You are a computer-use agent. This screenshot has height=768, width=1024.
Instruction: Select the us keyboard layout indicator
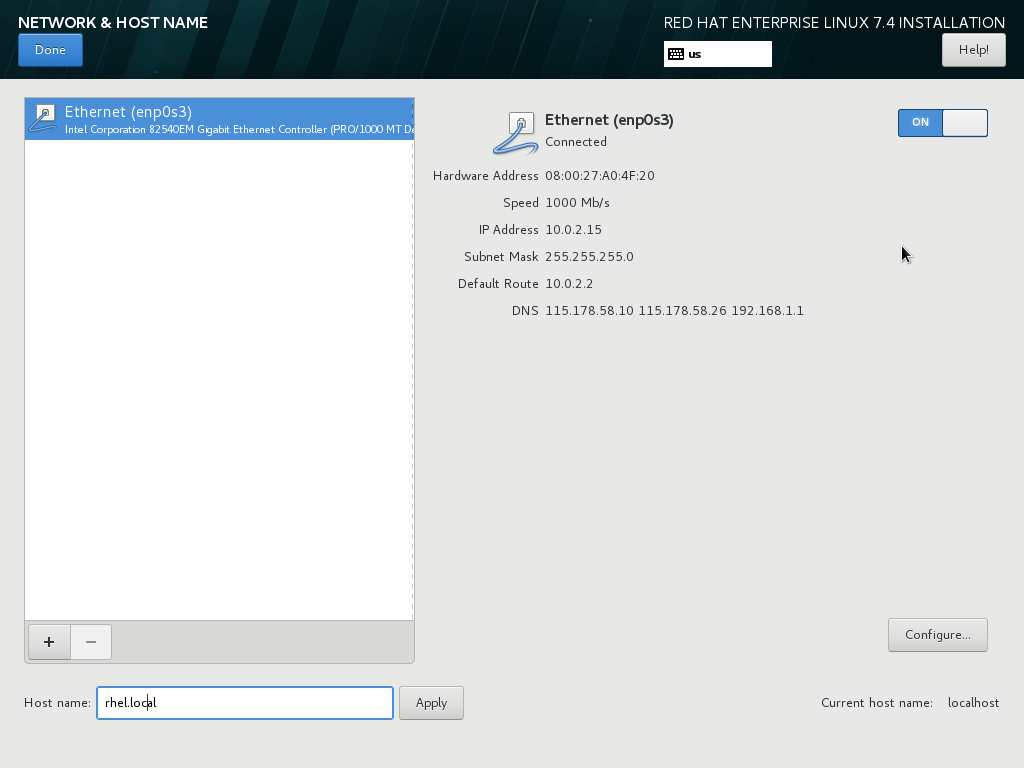(x=718, y=54)
